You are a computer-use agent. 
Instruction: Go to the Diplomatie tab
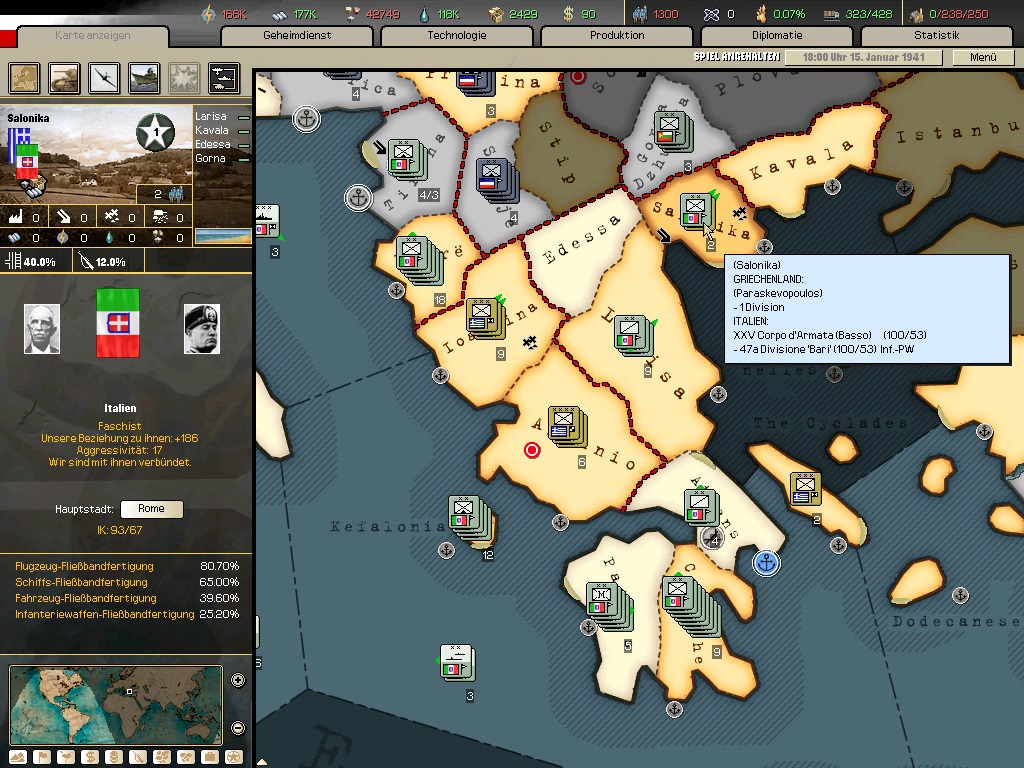pos(777,36)
